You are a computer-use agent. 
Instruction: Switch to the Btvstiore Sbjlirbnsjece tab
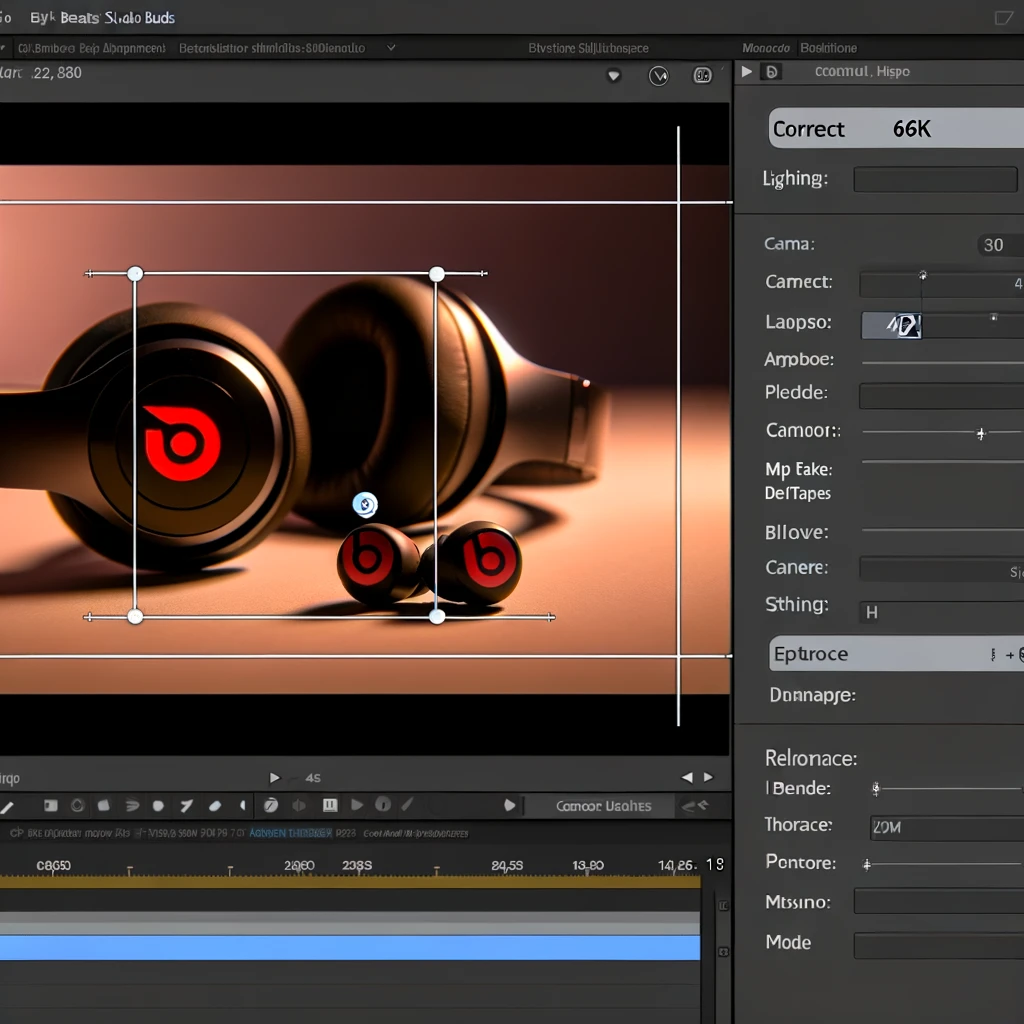pos(588,48)
